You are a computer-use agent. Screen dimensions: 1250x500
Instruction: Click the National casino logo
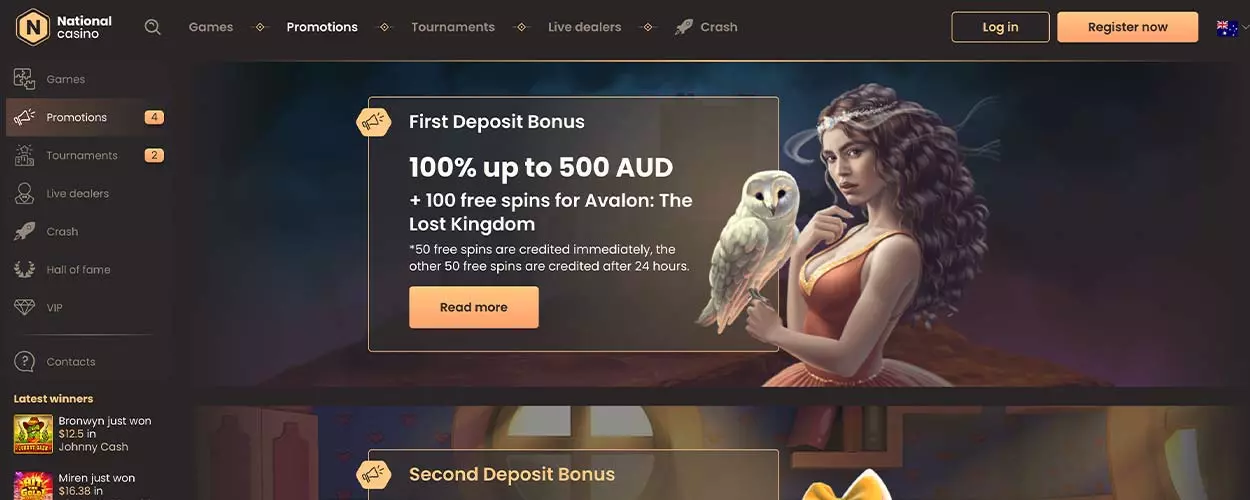64,27
